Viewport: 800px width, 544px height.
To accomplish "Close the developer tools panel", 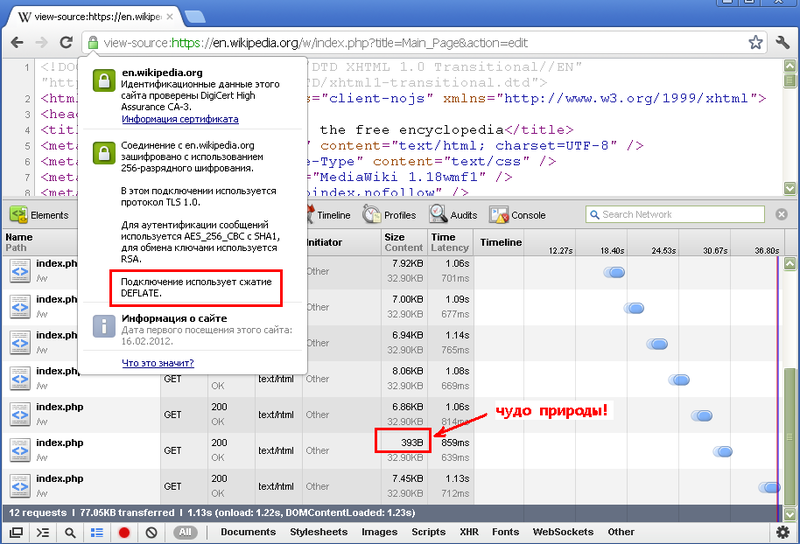I will (x=781, y=214).
